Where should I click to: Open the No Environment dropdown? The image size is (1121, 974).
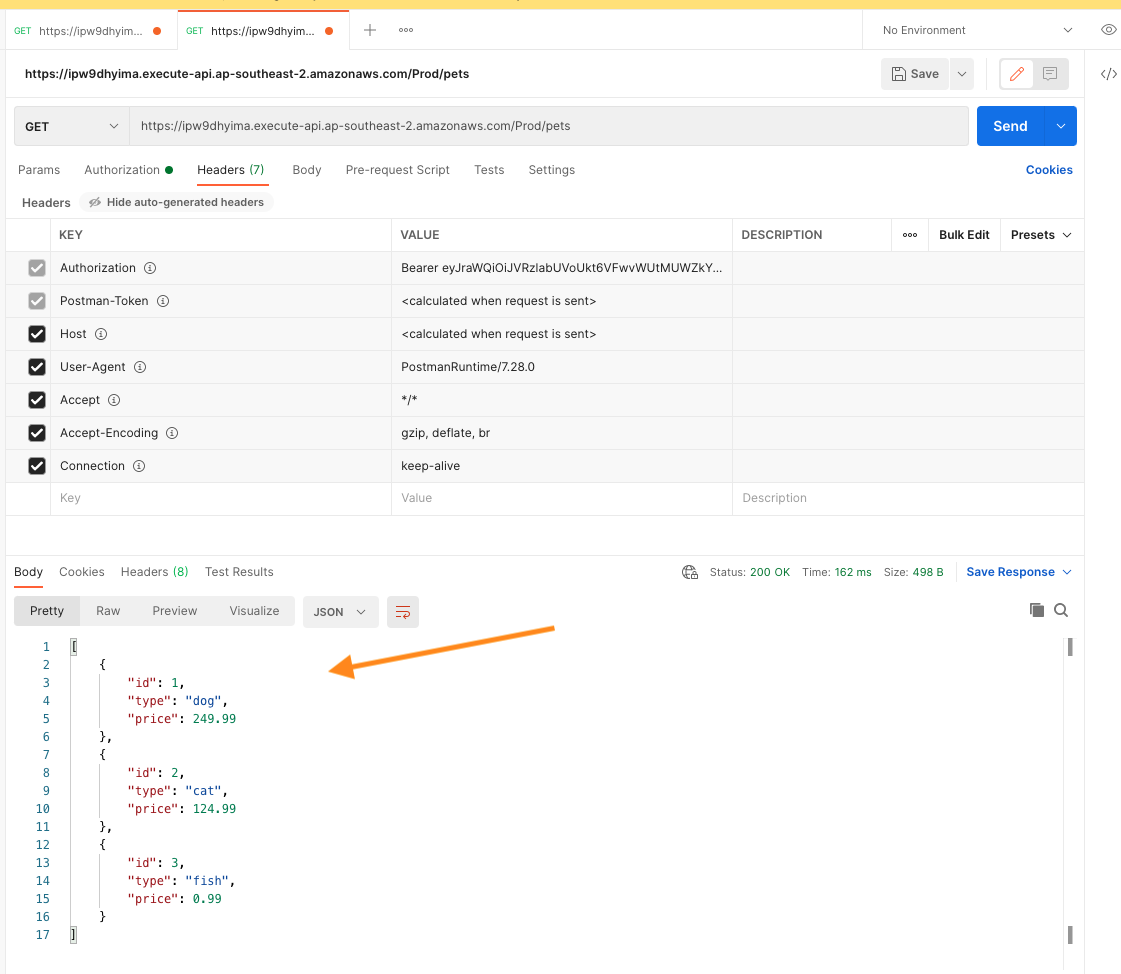pyautogui.click(x=977, y=30)
